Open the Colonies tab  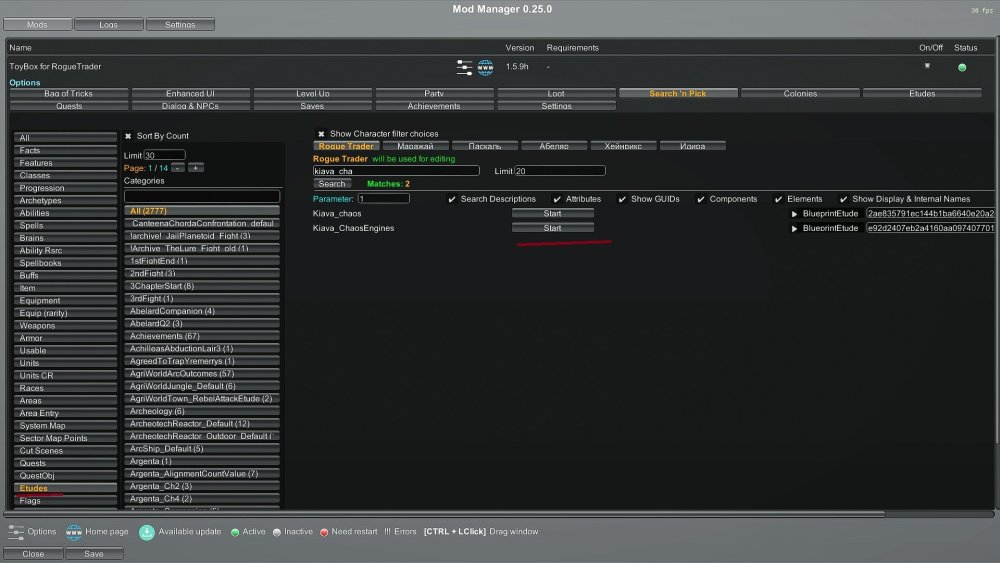799,93
